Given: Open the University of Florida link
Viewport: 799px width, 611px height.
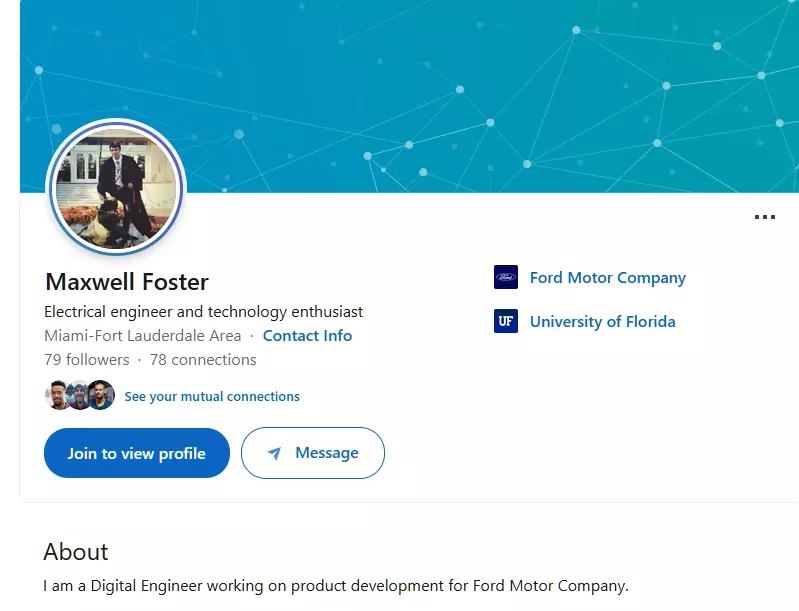Looking at the screenshot, I should pyautogui.click(x=602, y=322).
